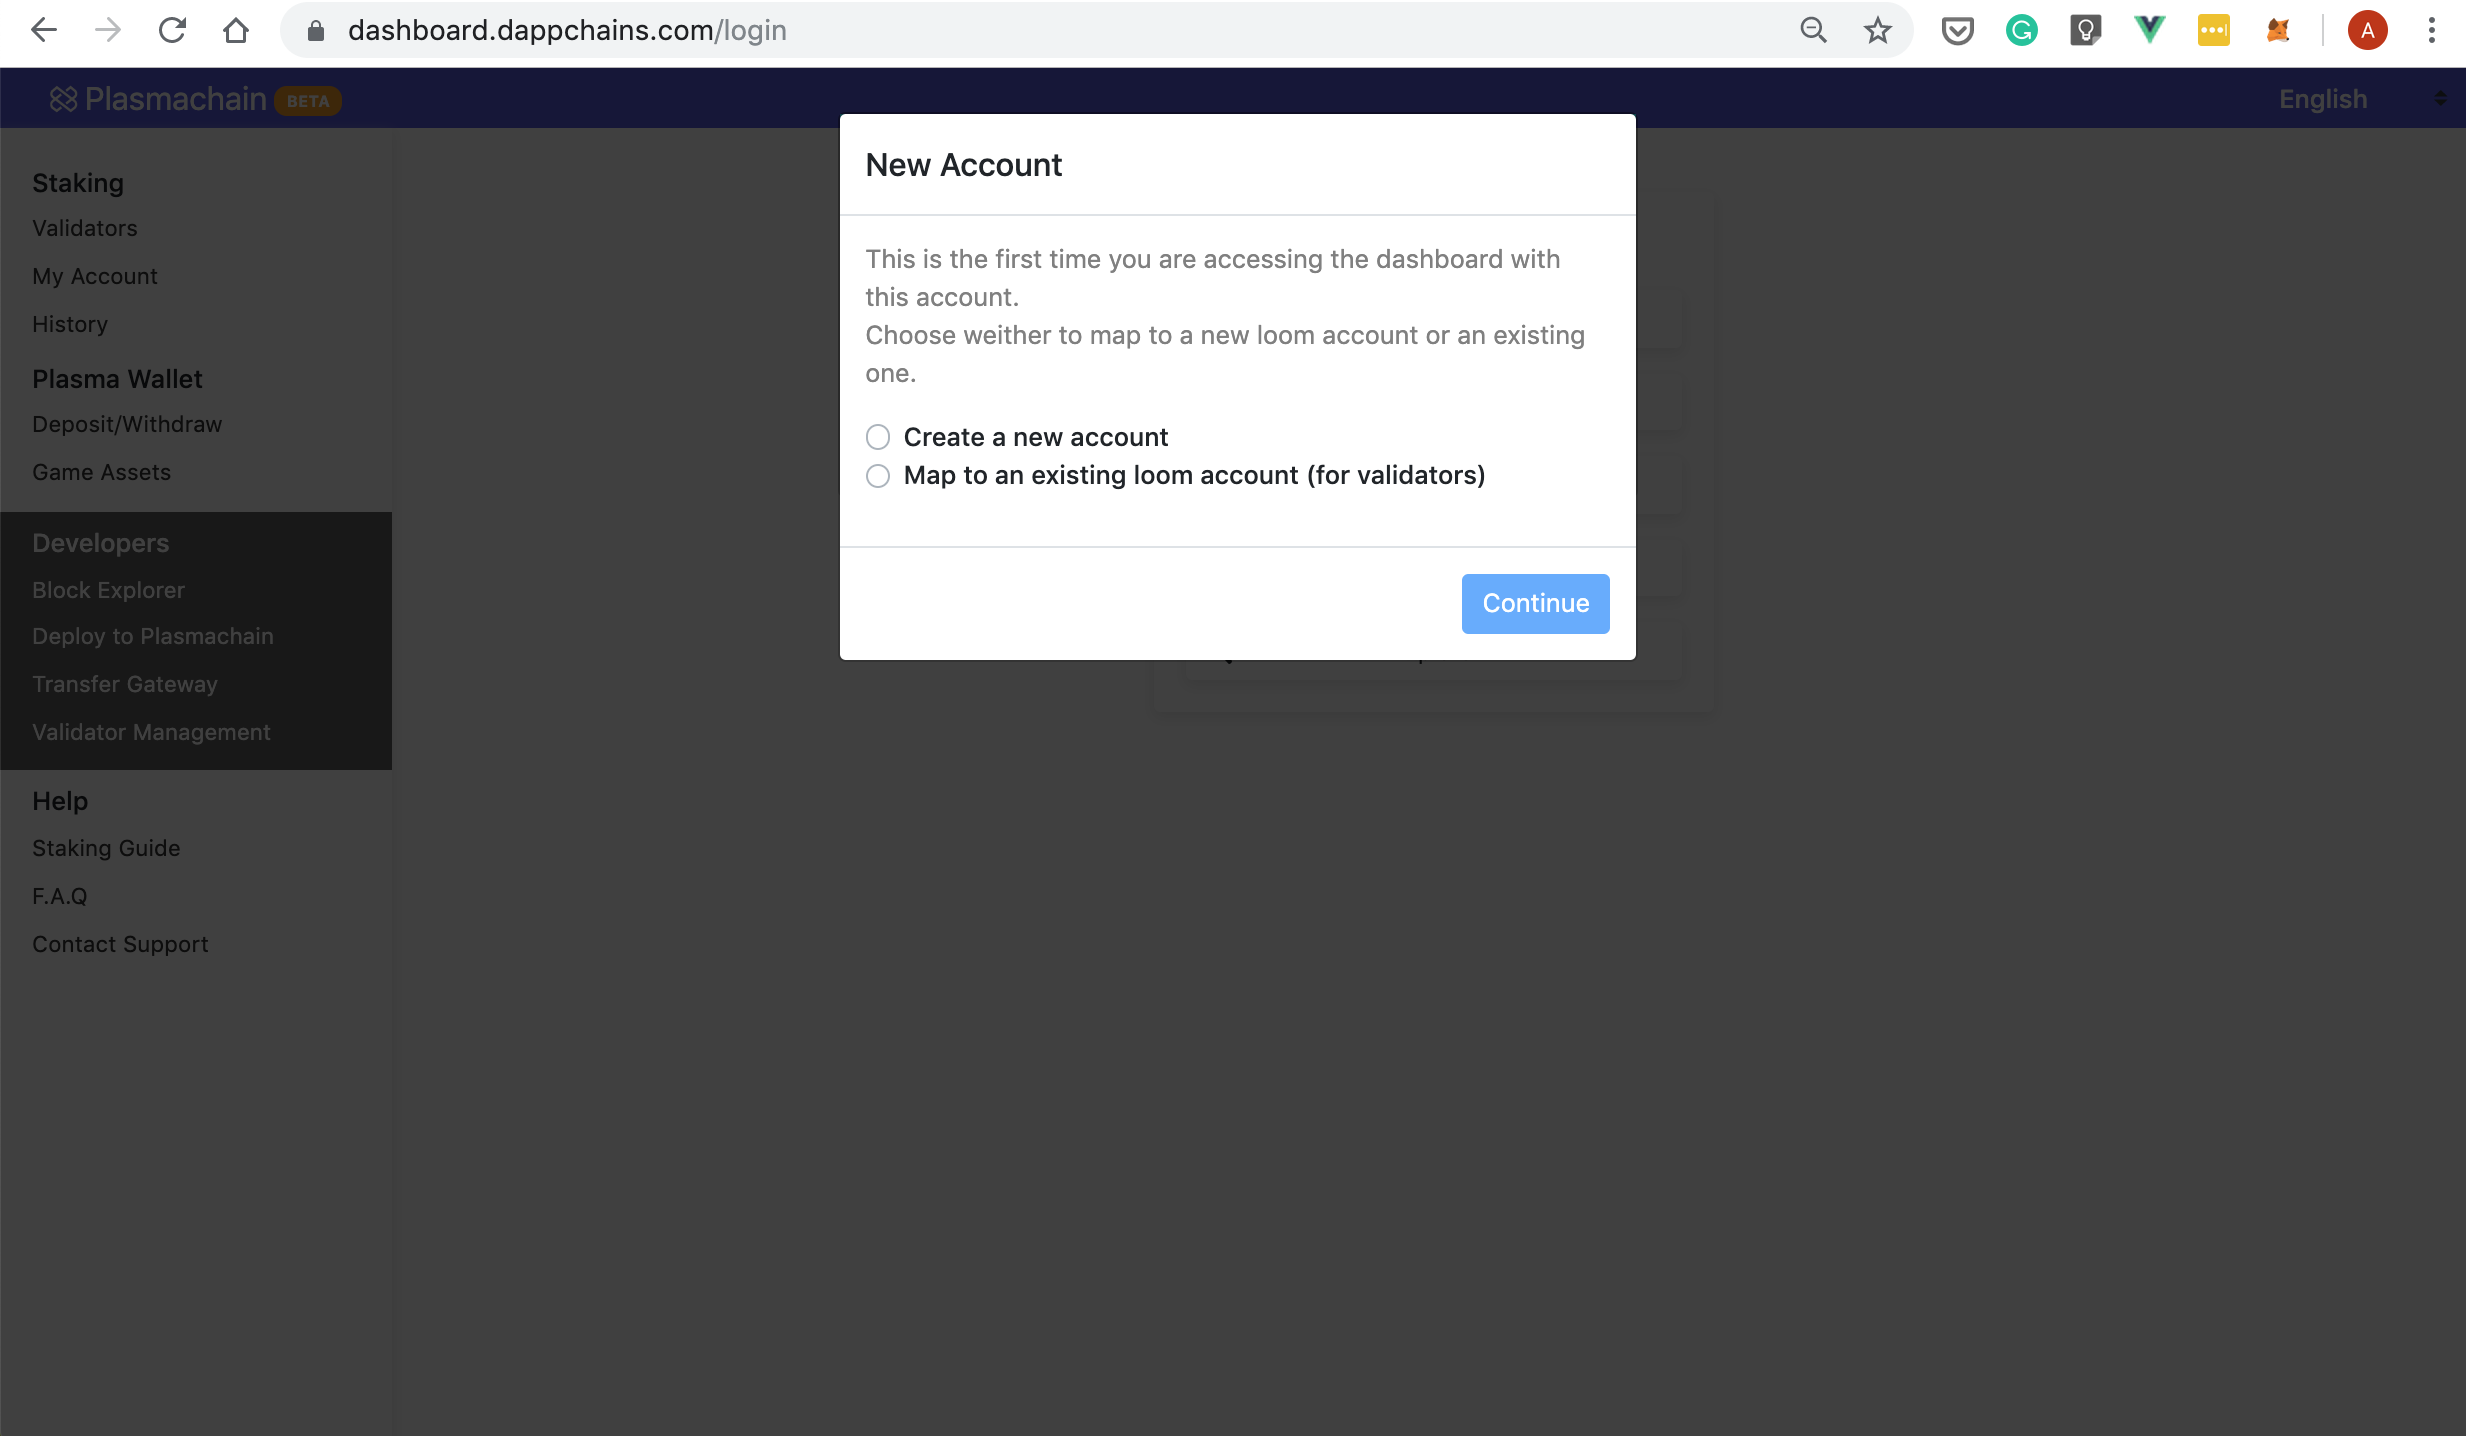This screenshot has width=2466, height=1436.
Task: Click the Developers section heading
Action: tap(100, 543)
